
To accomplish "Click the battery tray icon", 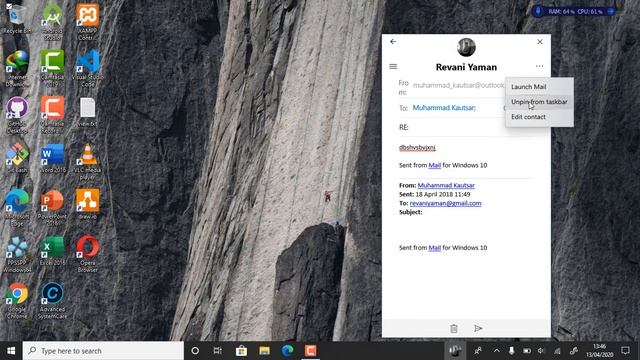I will 527,351.
